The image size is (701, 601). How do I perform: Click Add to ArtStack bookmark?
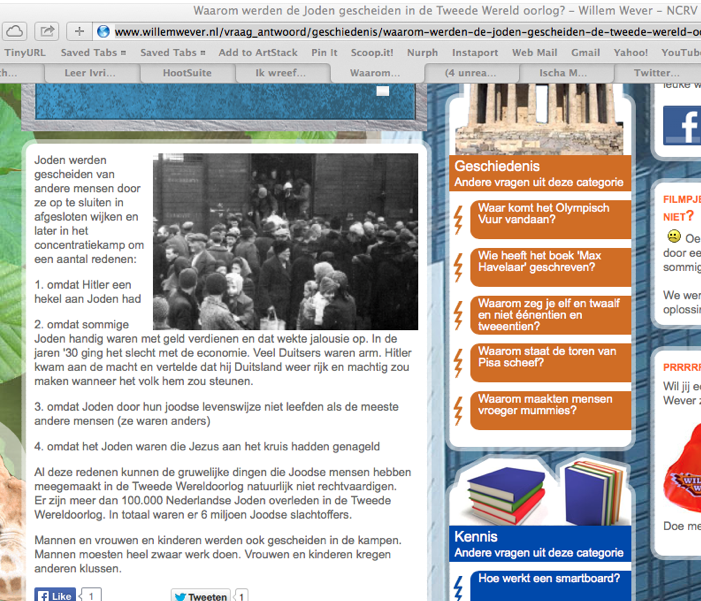tap(258, 53)
